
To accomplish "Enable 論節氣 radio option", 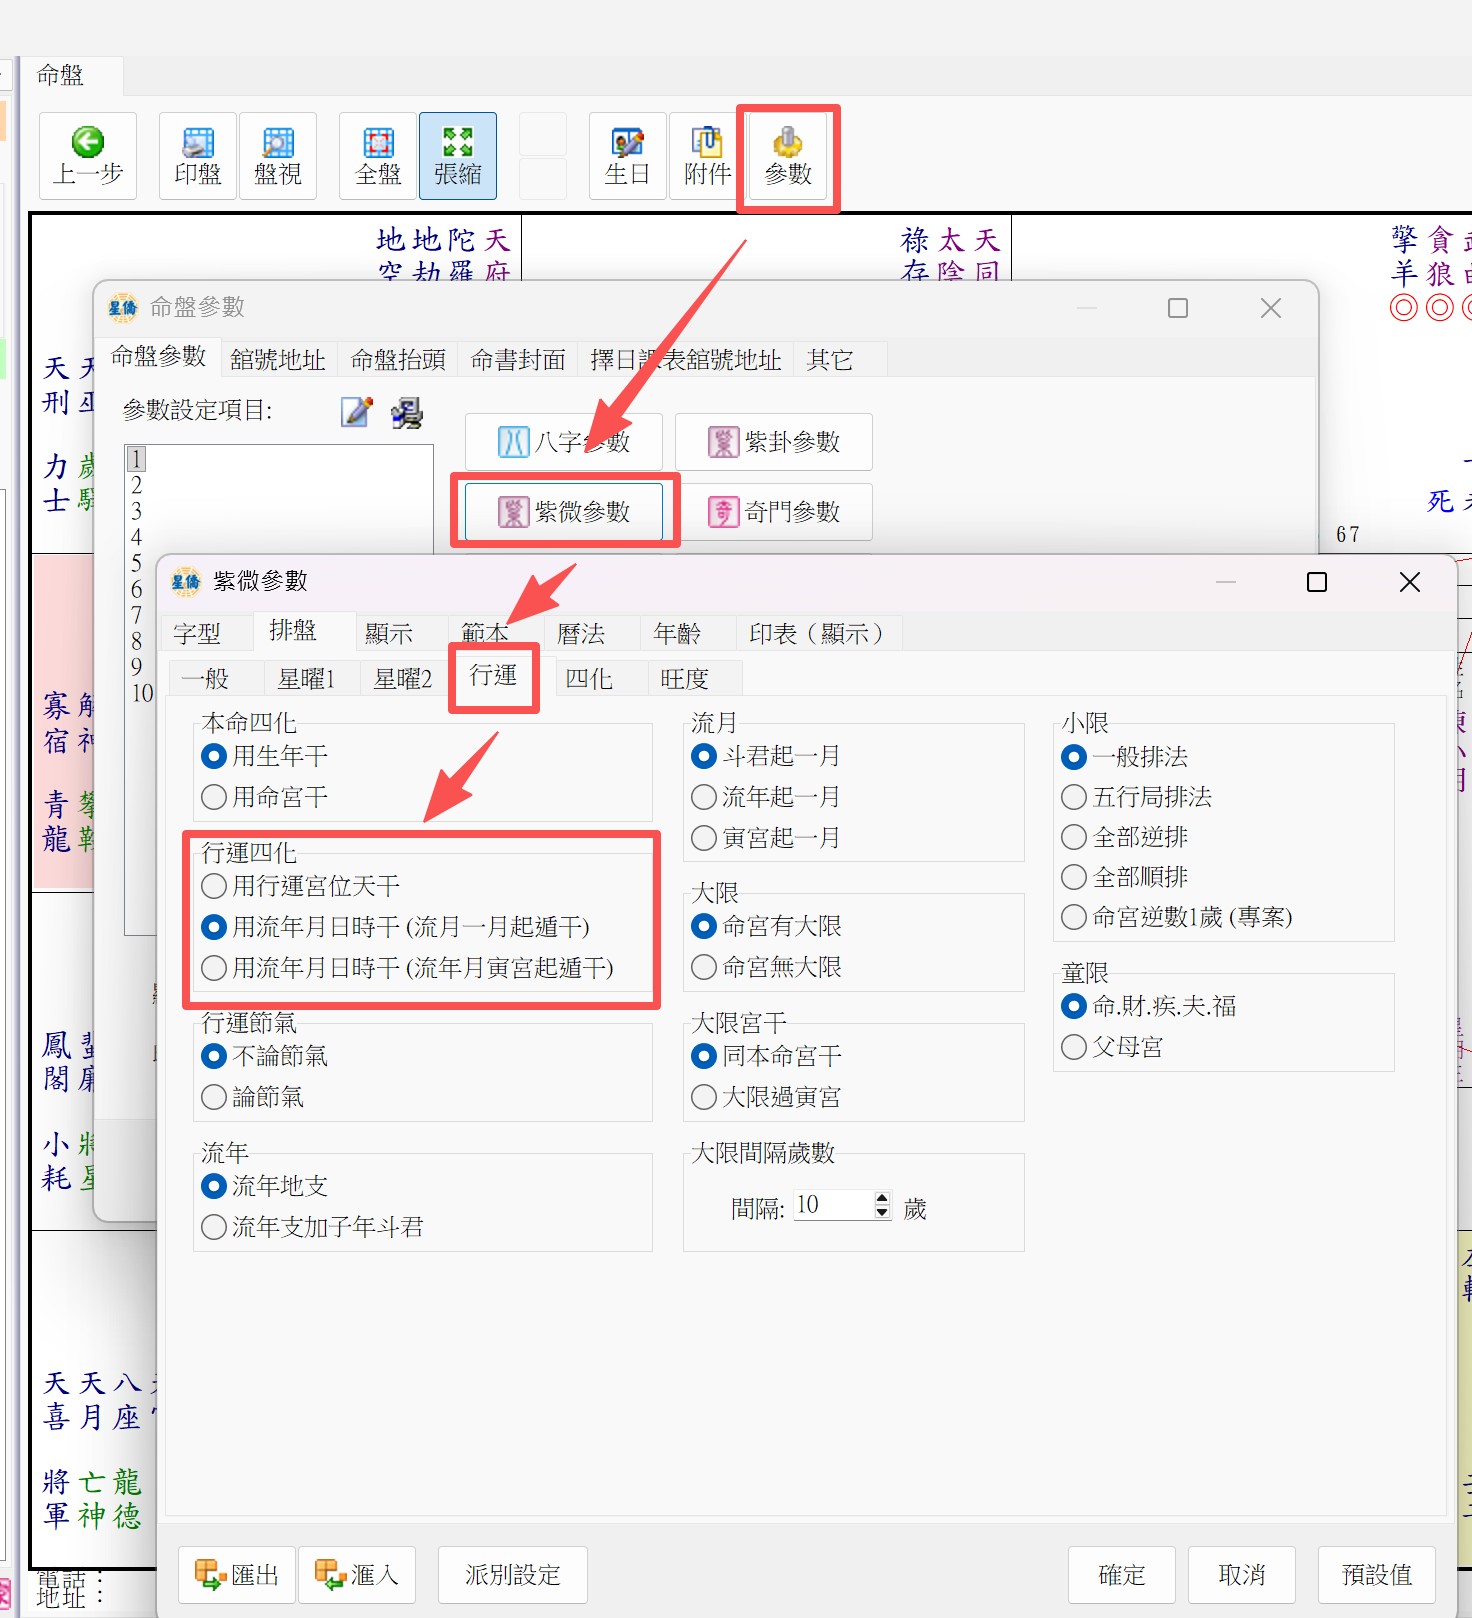I will click(x=214, y=1097).
